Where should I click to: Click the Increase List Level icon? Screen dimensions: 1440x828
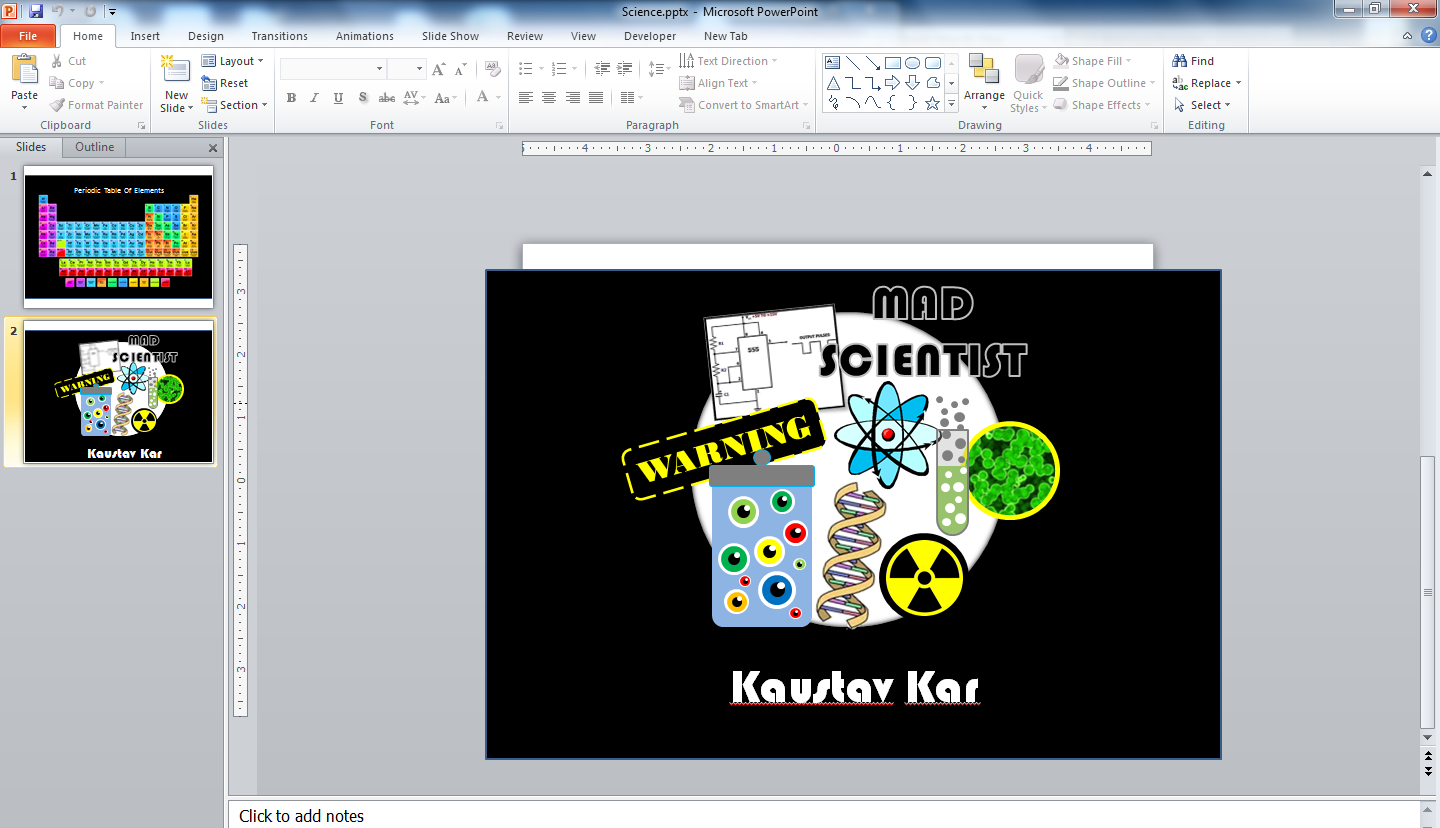coord(626,69)
